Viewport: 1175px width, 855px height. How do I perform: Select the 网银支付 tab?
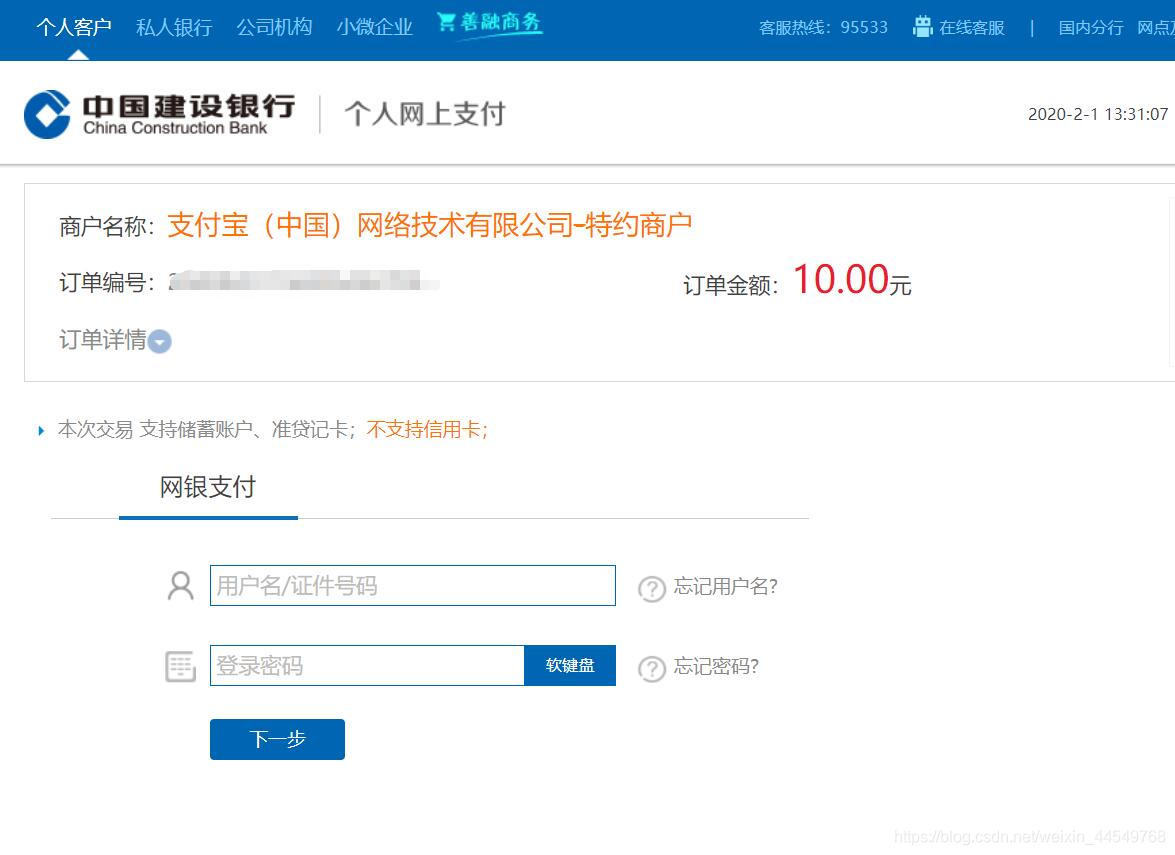(208, 488)
